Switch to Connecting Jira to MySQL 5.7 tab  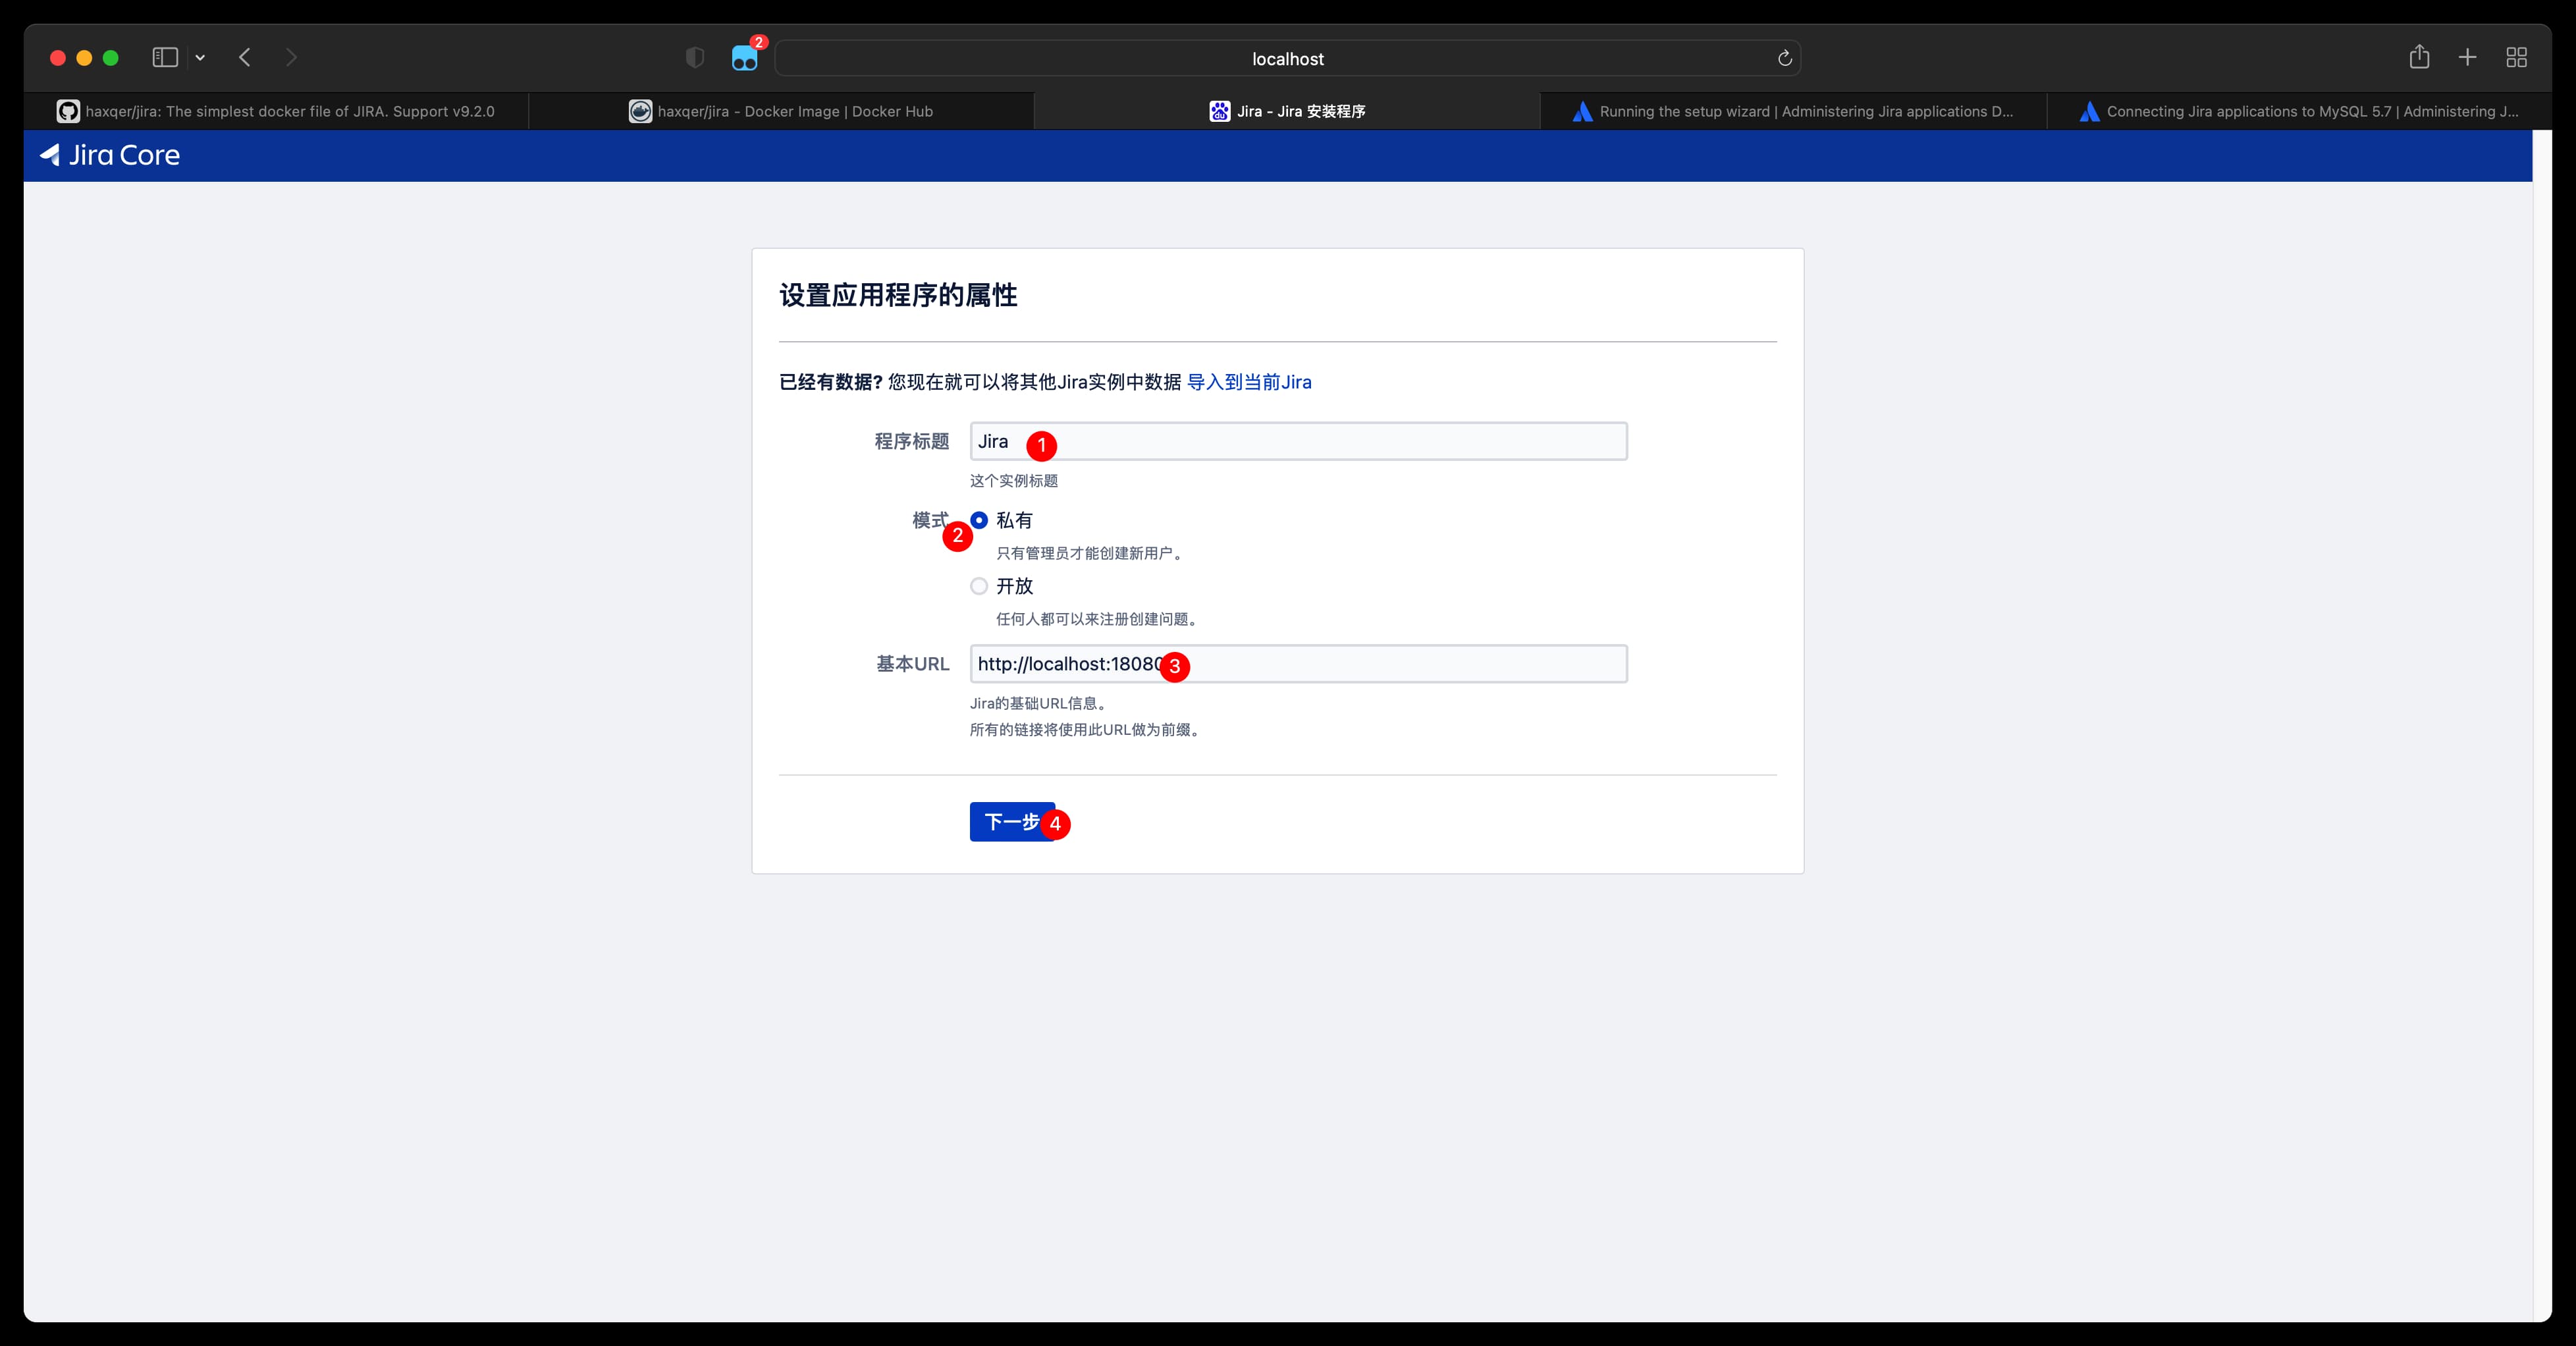(x=2299, y=111)
